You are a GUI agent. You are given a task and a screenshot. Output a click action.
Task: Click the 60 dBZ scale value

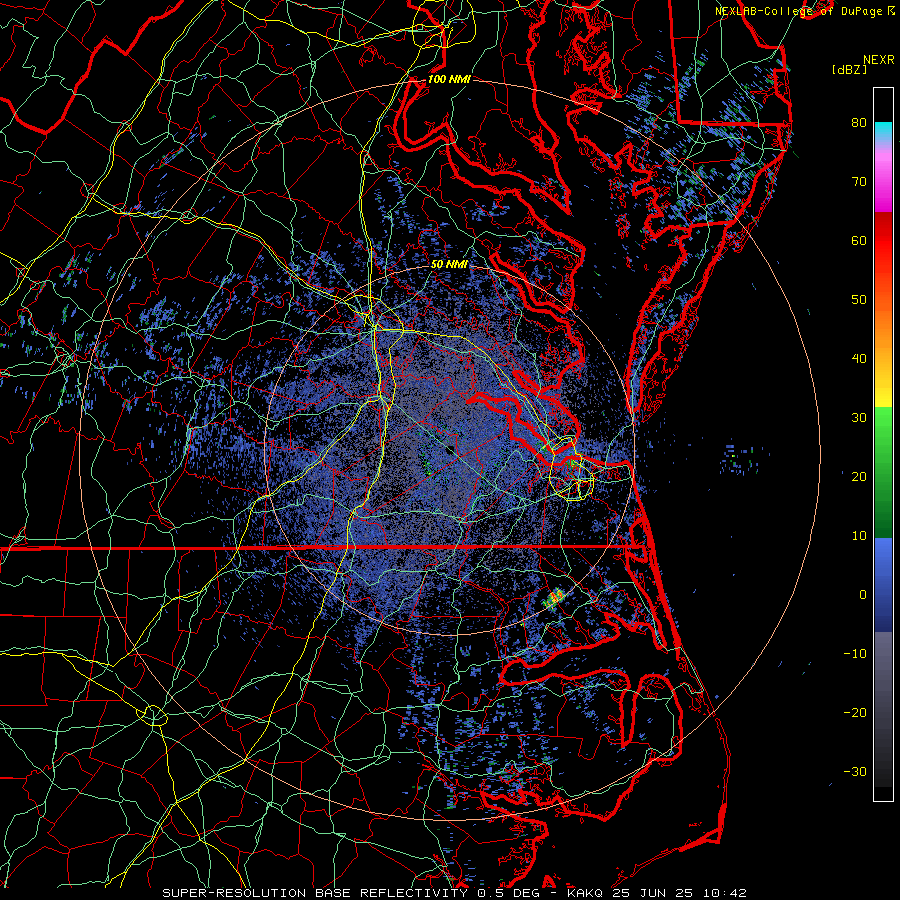coord(859,241)
